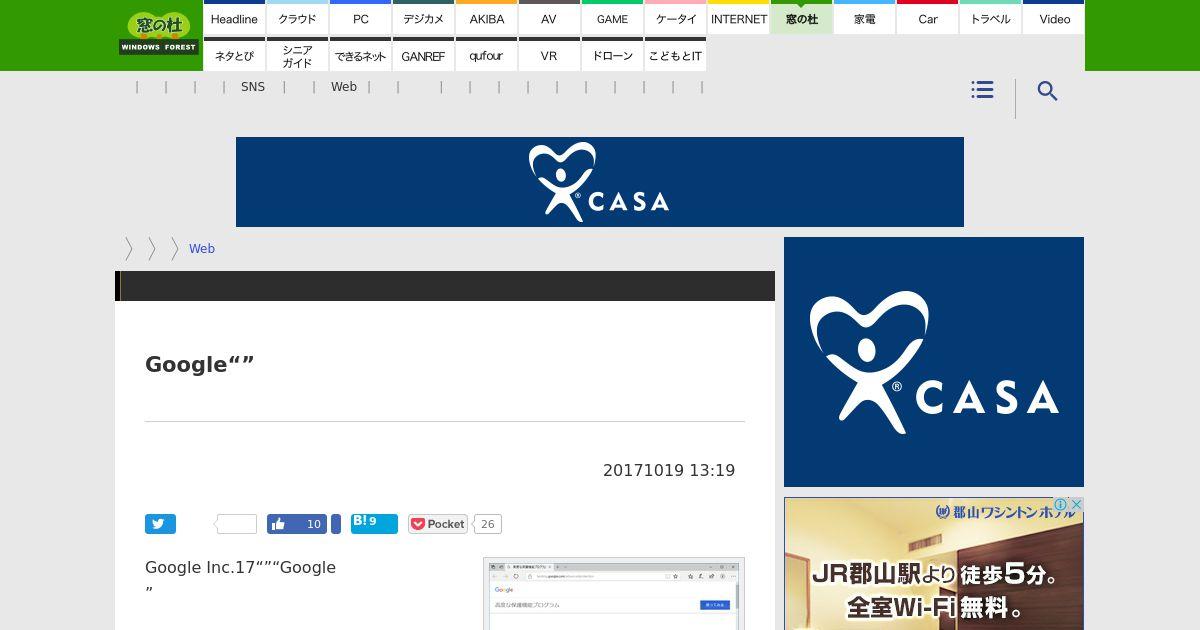Click the Facebook share button beside the like count

coord(336,524)
